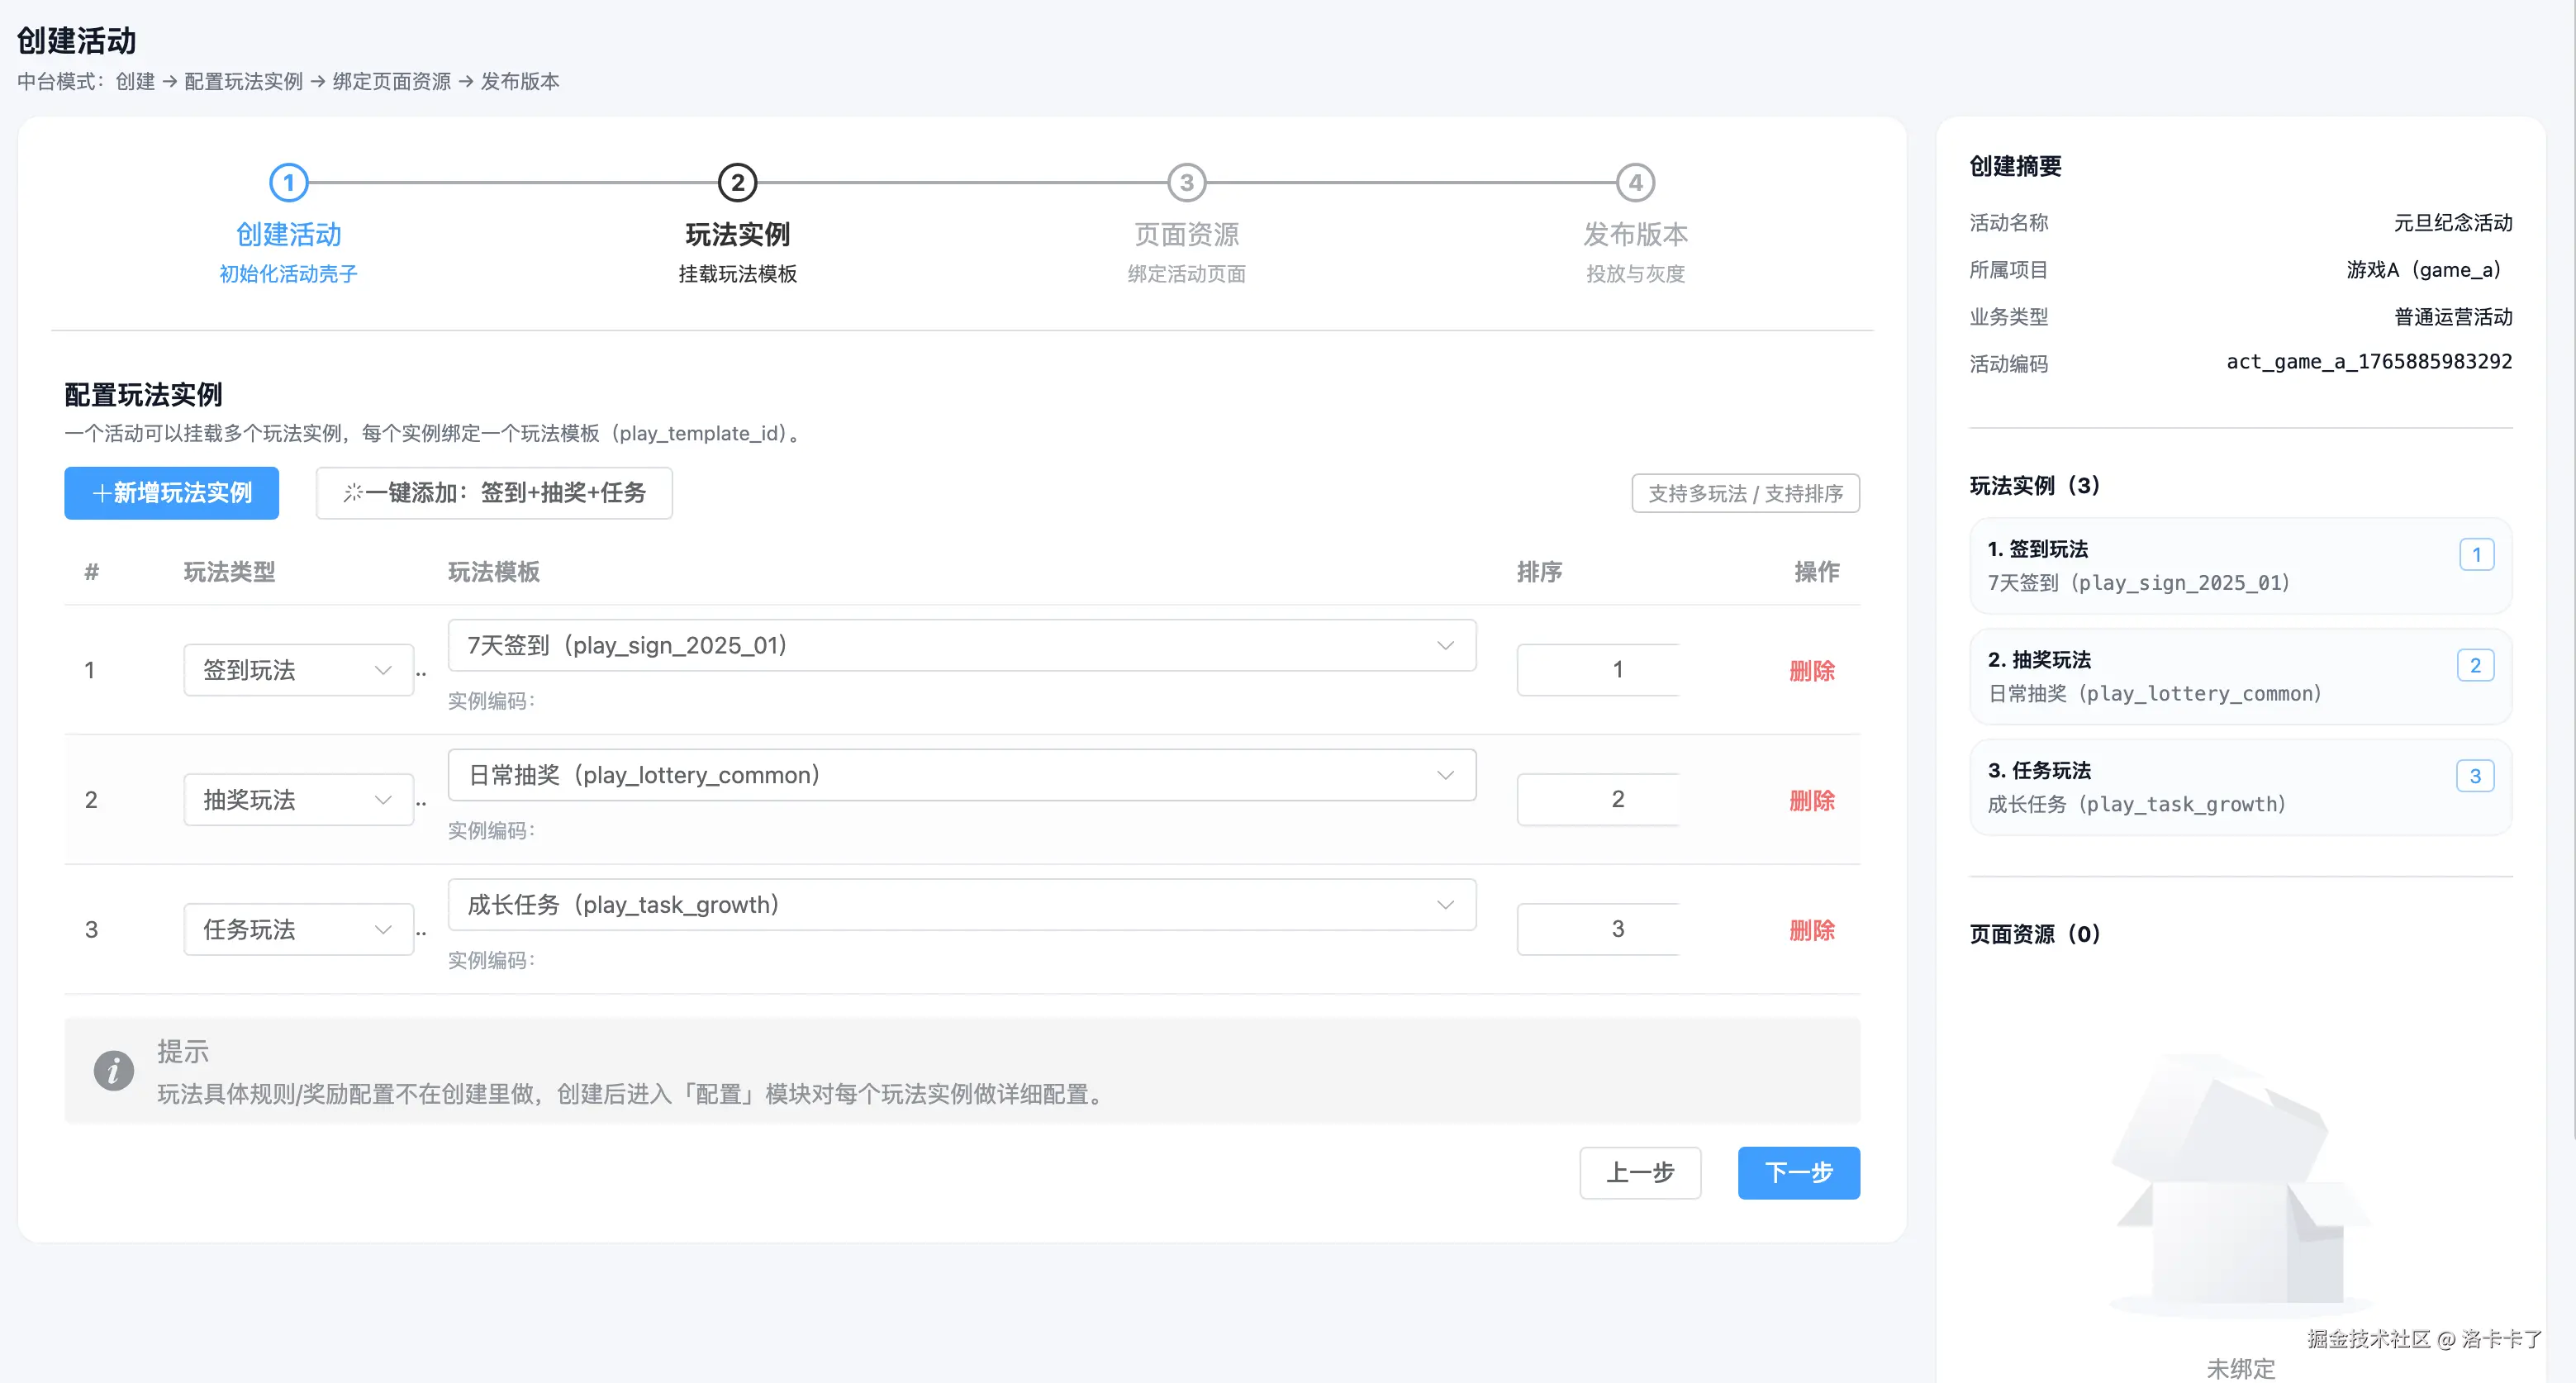Image resolution: width=2576 pixels, height=1383 pixels.
Task: Click the 下一步 button
Action: 1798,1172
